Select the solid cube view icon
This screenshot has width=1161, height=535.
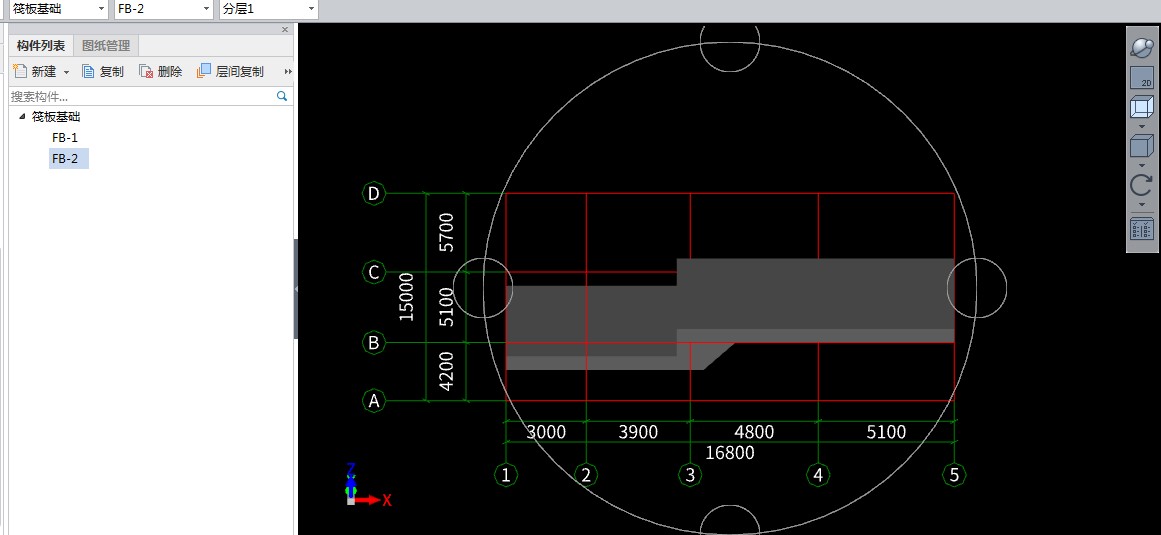point(1142,145)
